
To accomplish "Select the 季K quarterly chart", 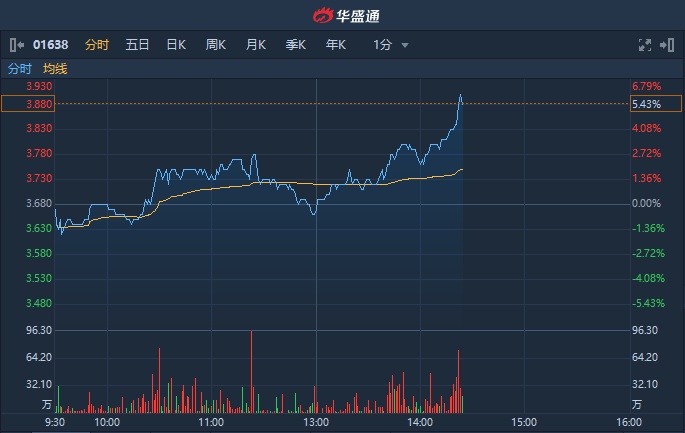I will pos(295,45).
